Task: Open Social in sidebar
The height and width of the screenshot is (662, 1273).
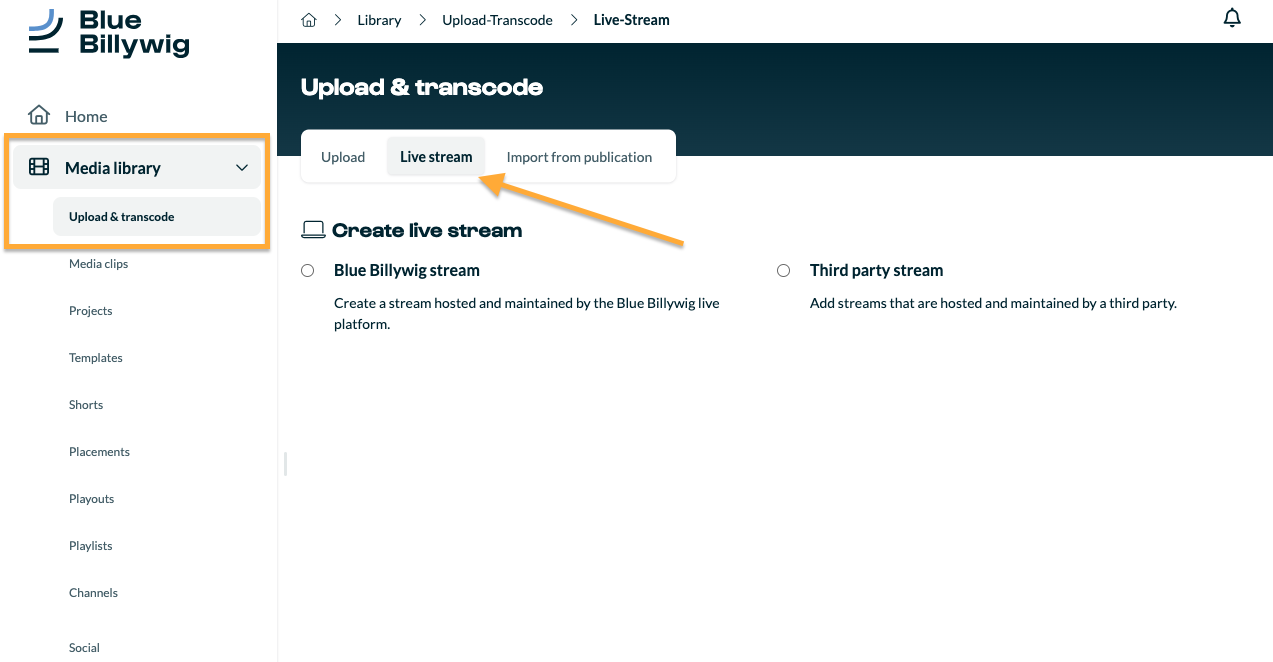Action: 85,648
